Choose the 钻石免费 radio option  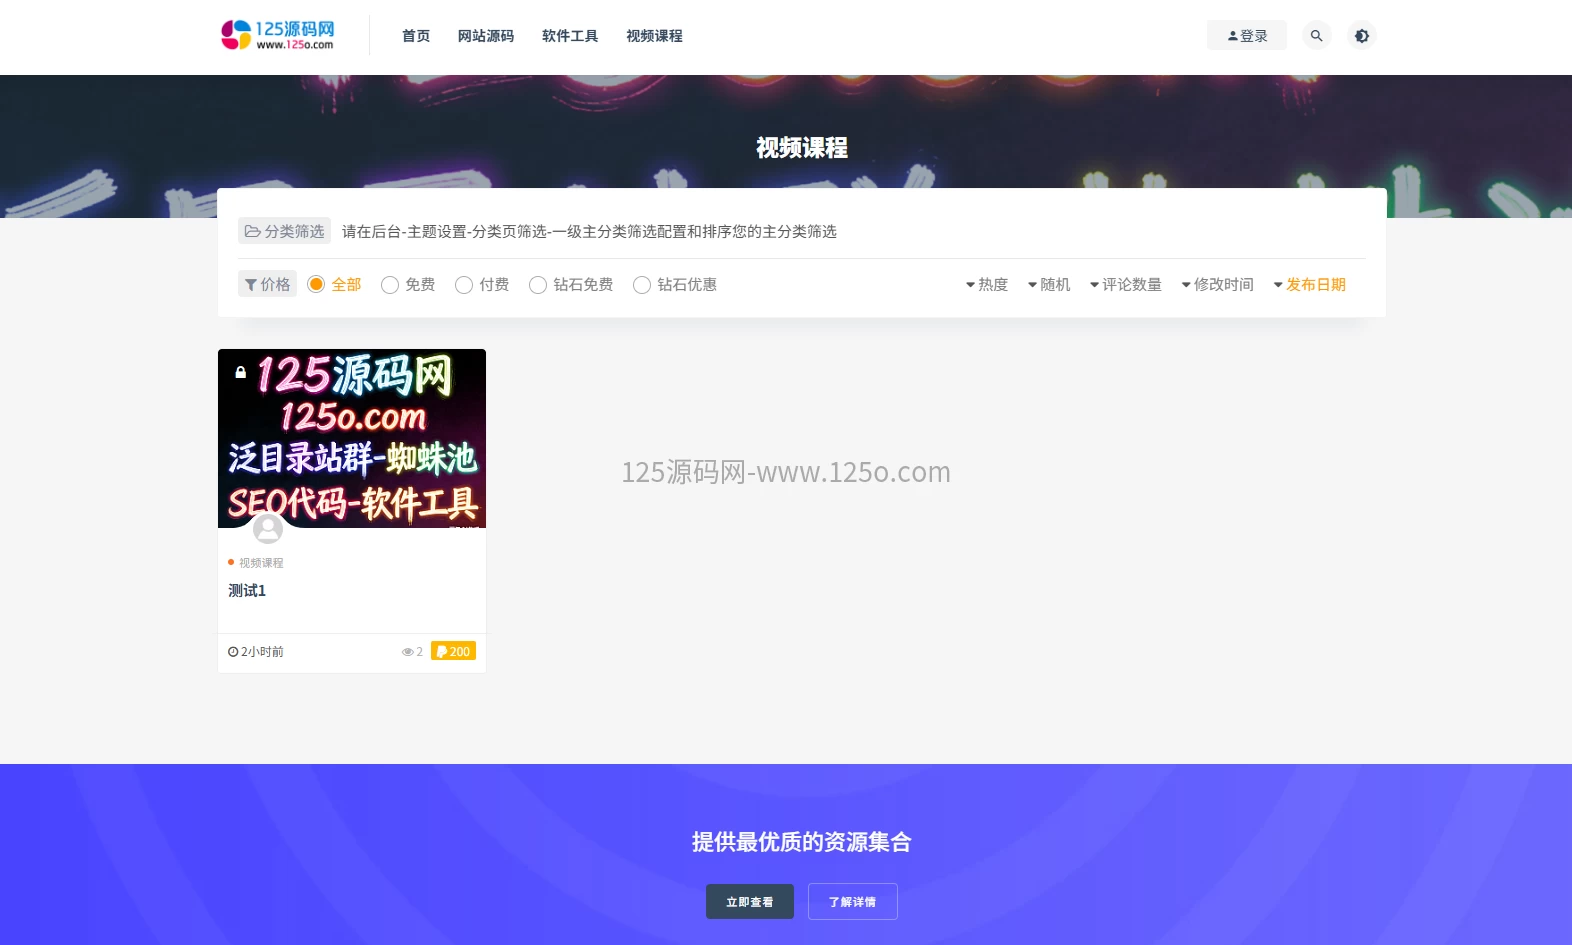coord(538,285)
